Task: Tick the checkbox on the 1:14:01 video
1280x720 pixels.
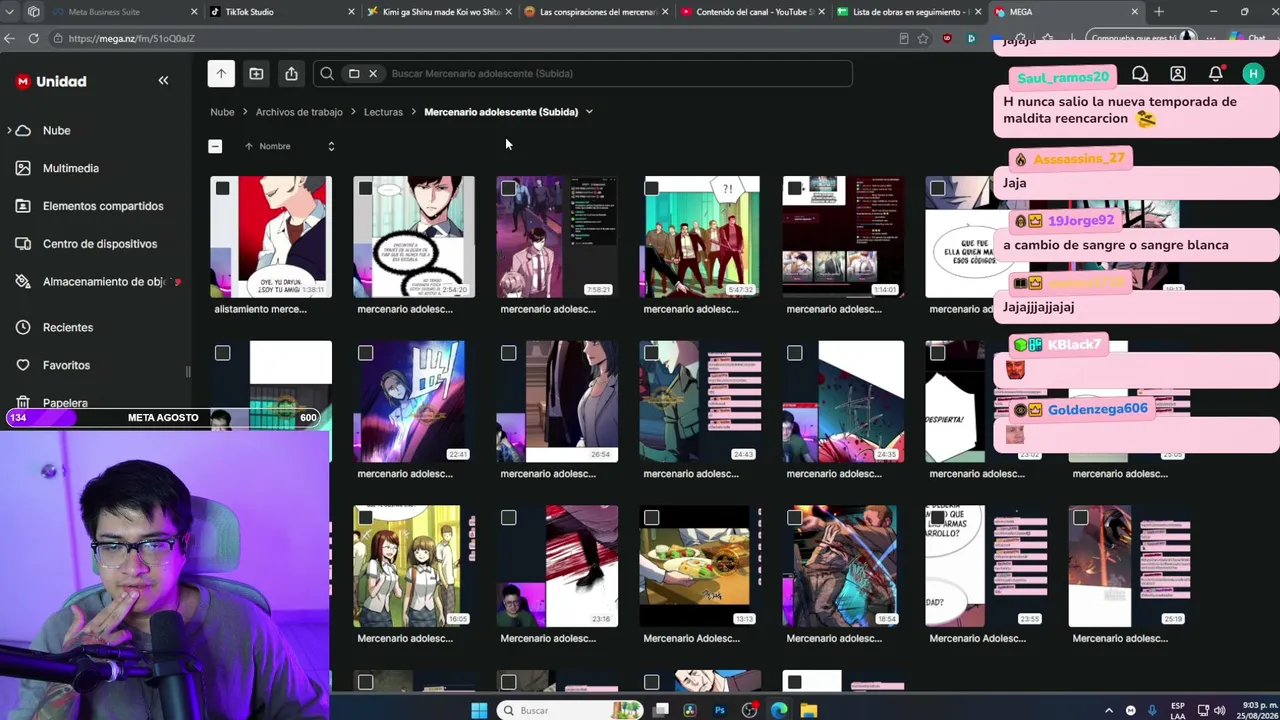Action: click(x=794, y=188)
